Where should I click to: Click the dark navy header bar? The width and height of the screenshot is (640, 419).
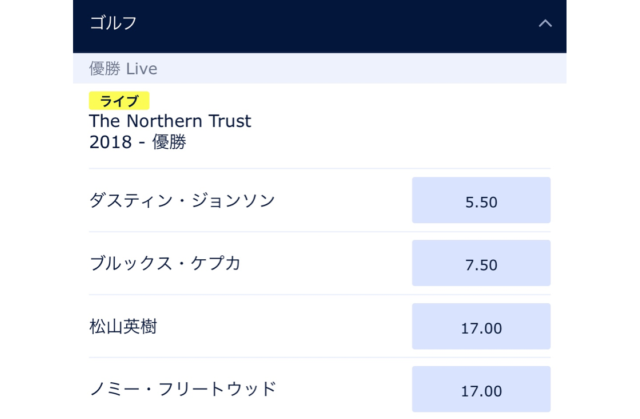320,24
